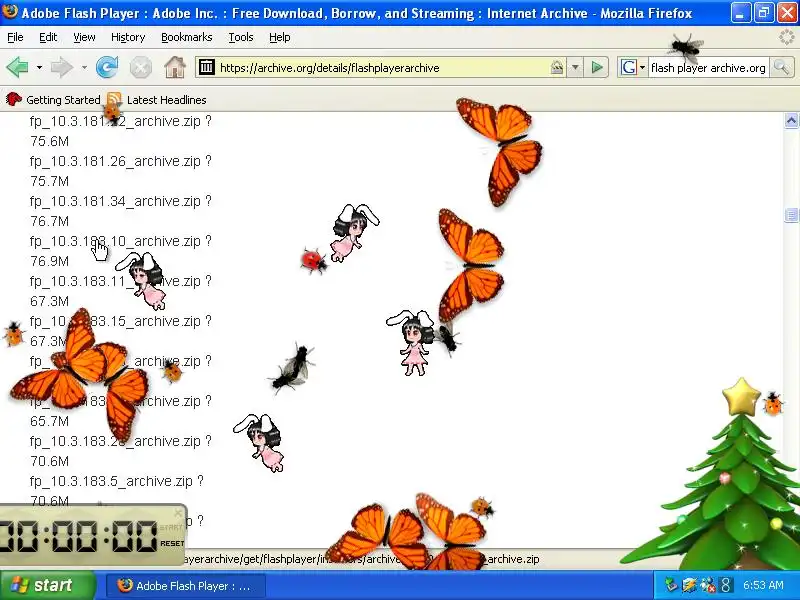This screenshot has height=600, width=800.
Task: Click the ? next to fp_10.3.181.26_archive.zip
Action: point(208,161)
